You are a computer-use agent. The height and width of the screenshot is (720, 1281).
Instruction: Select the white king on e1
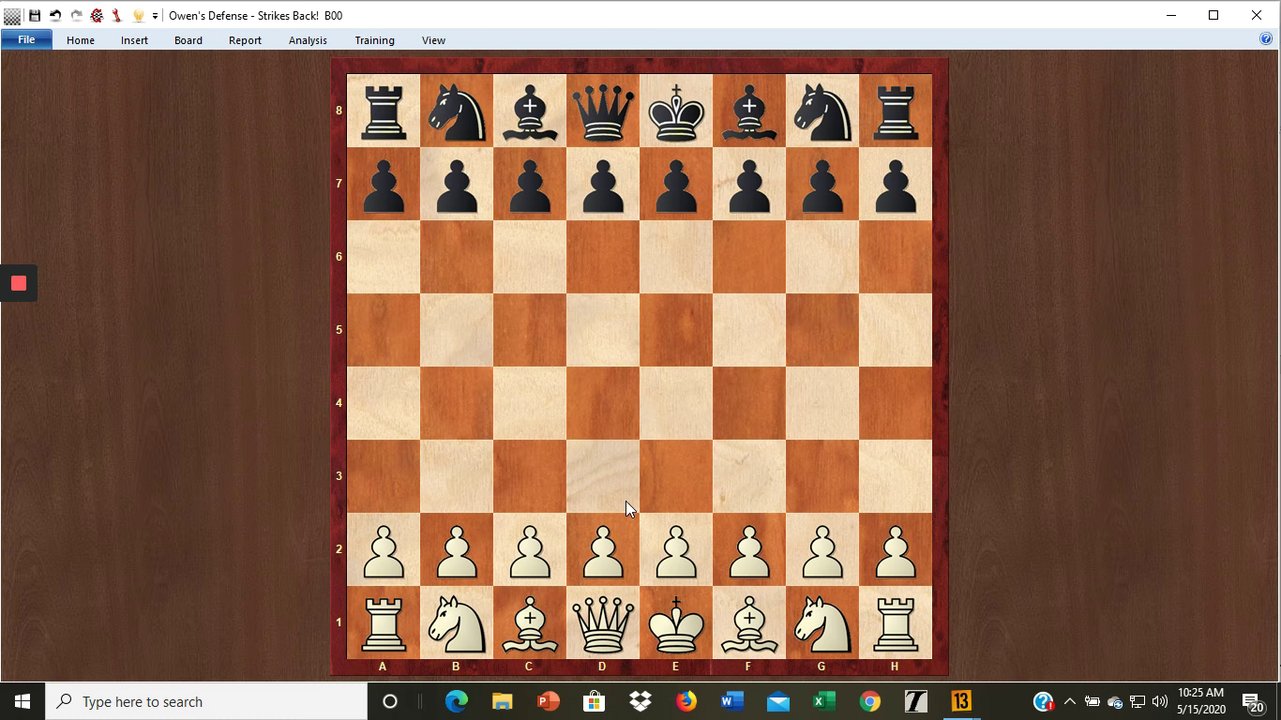tap(676, 623)
